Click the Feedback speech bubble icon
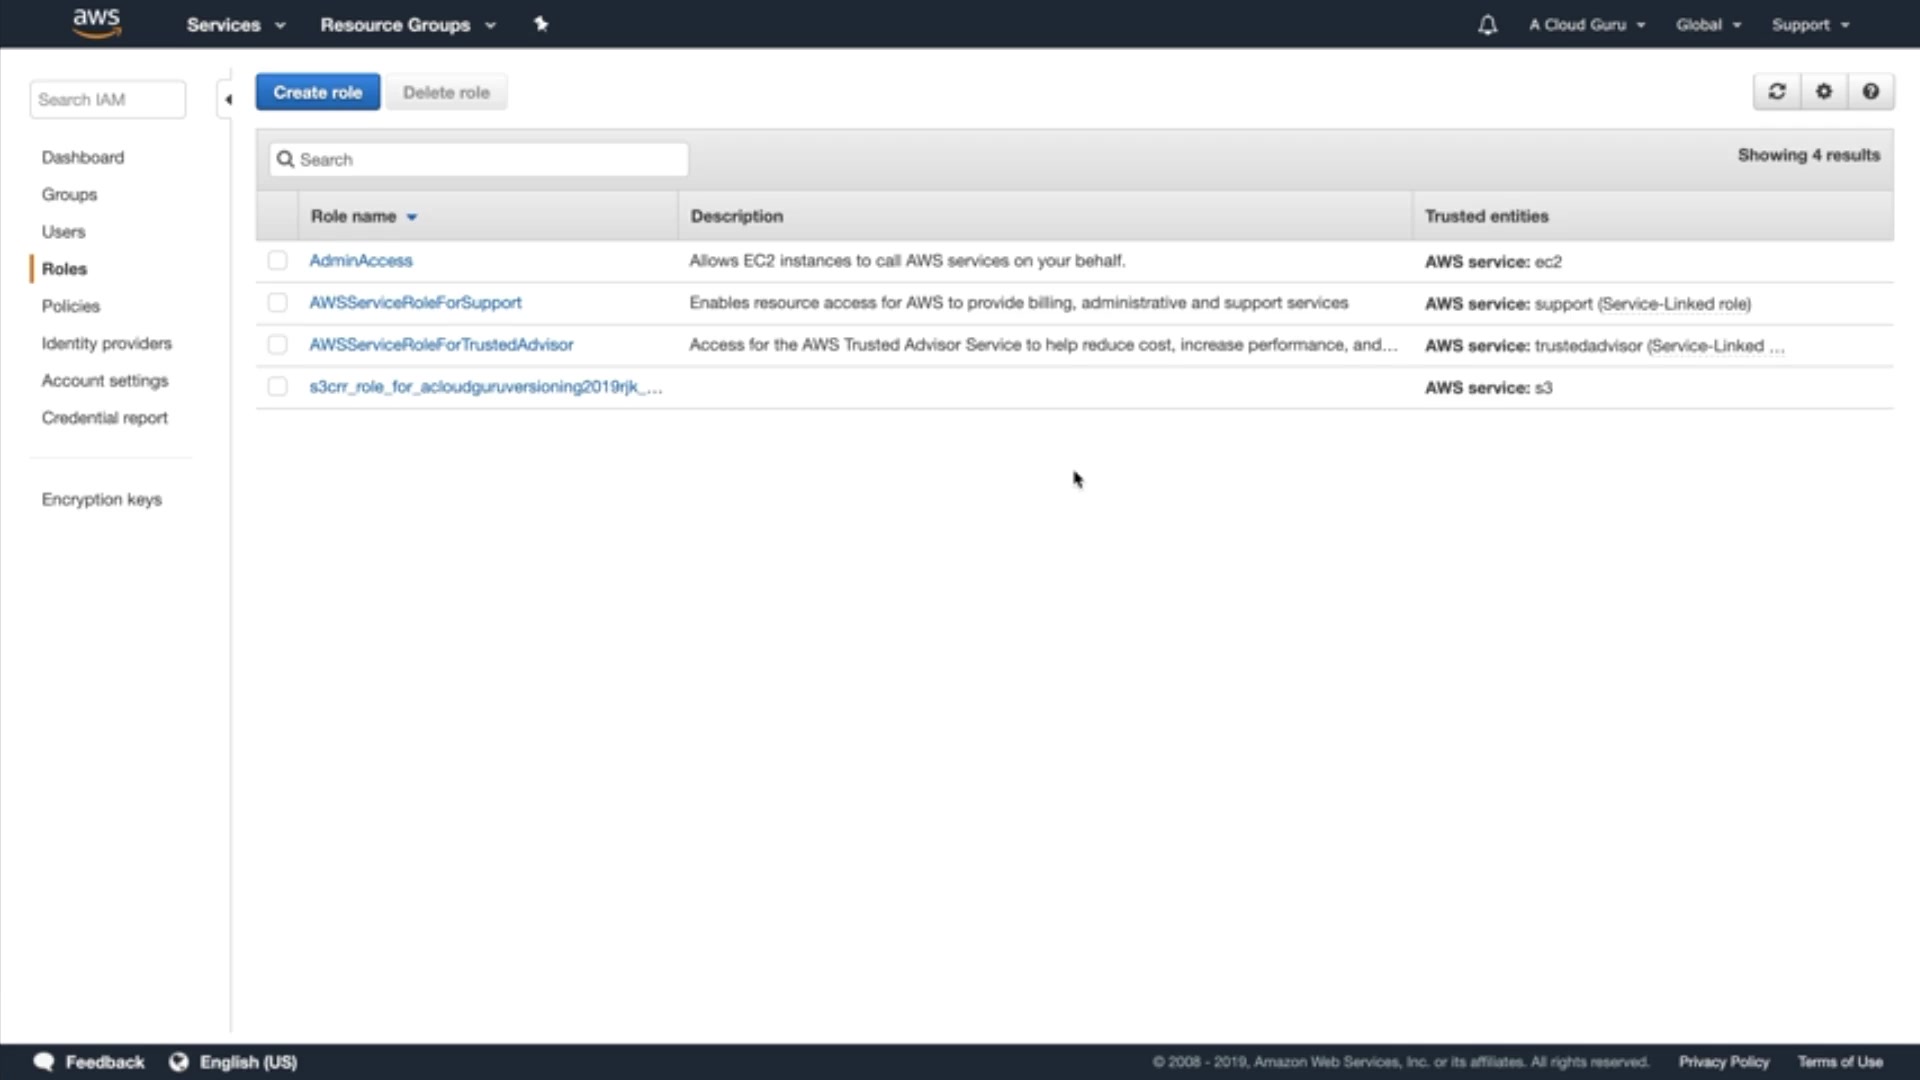The height and width of the screenshot is (1080, 1920). tap(44, 1062)
